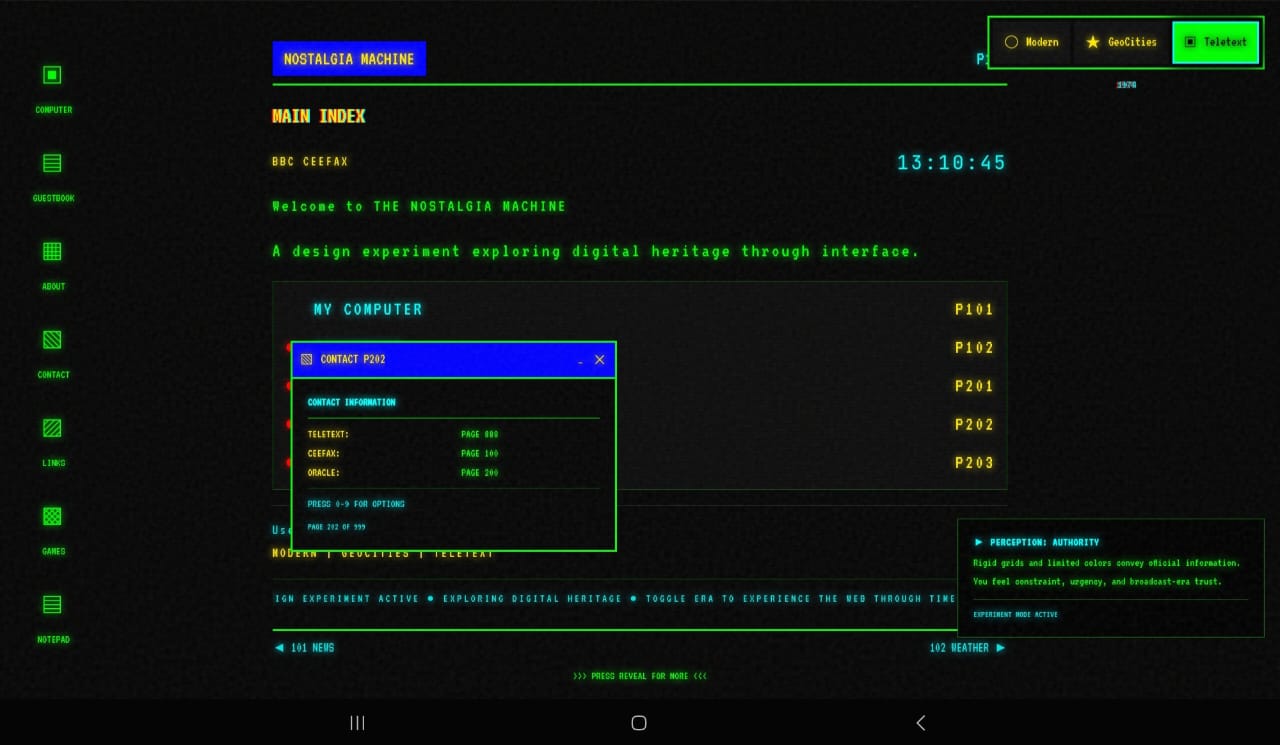Select page number P102

pyautogui.click(x=974, y=348)
